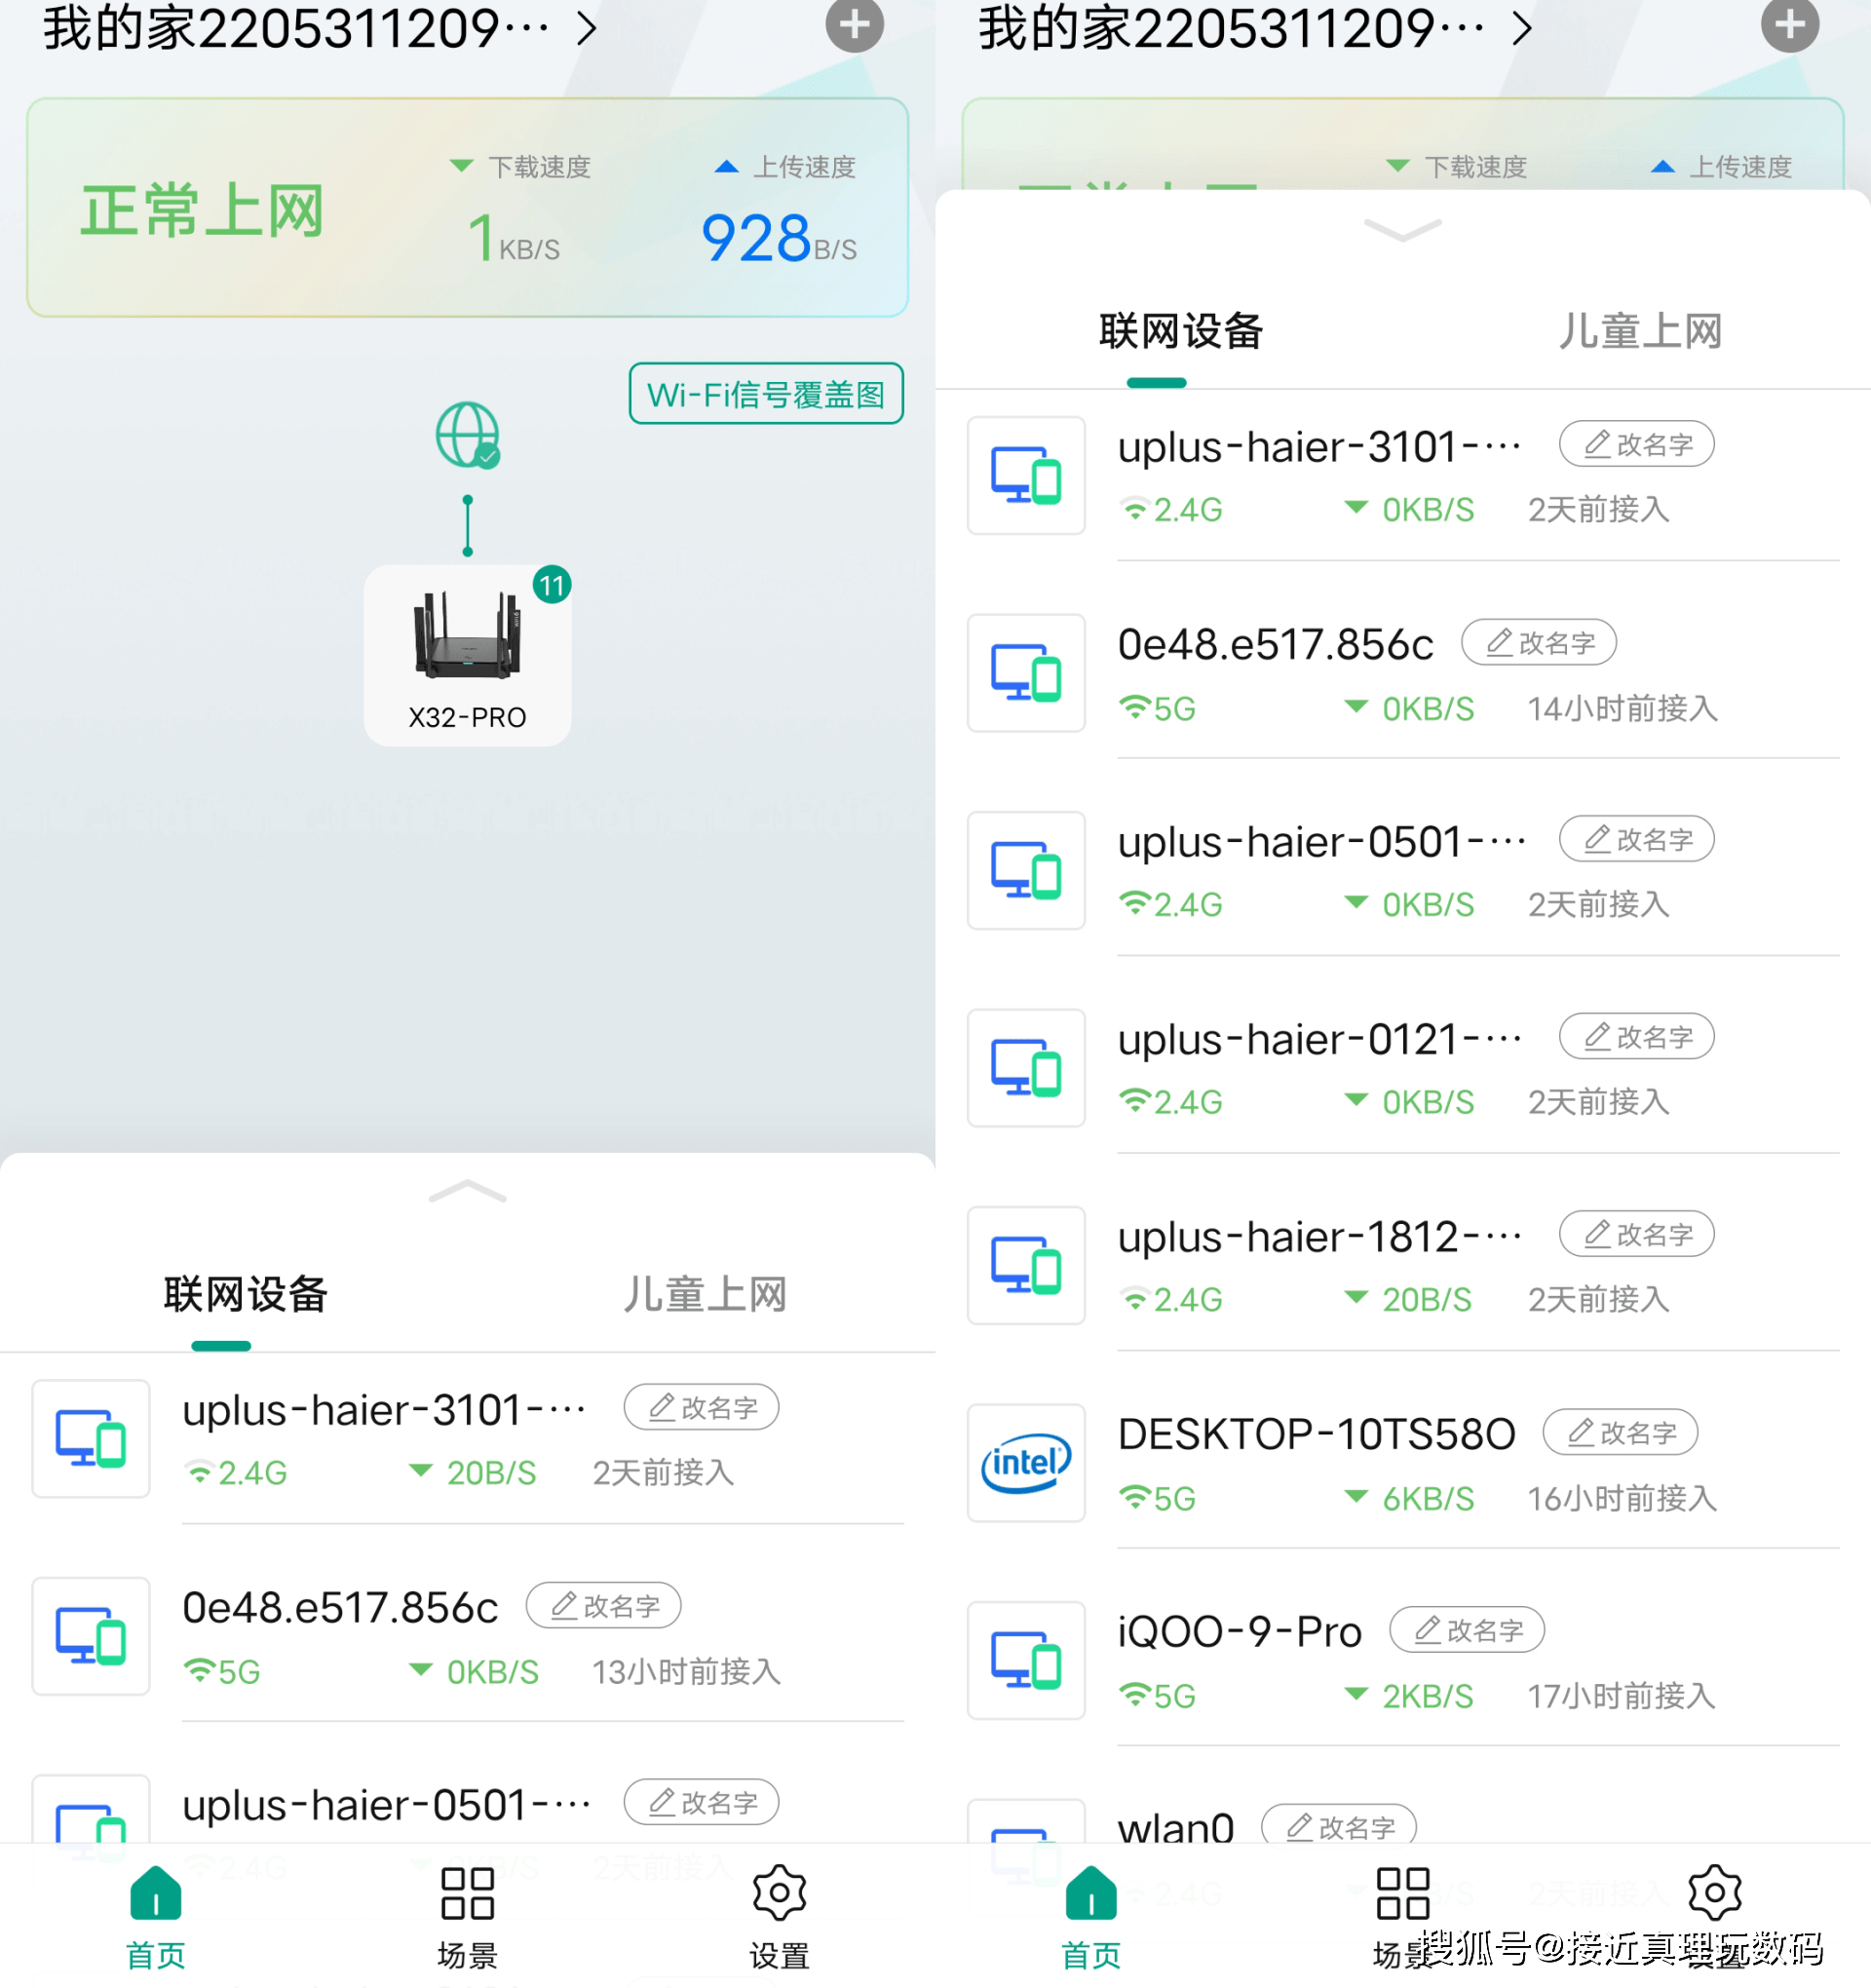This screenshot has height=1988, width=1871.
Task: Tap the Intel icon for DESKTOP-10TS58O
Action: click(1026, 1463)
